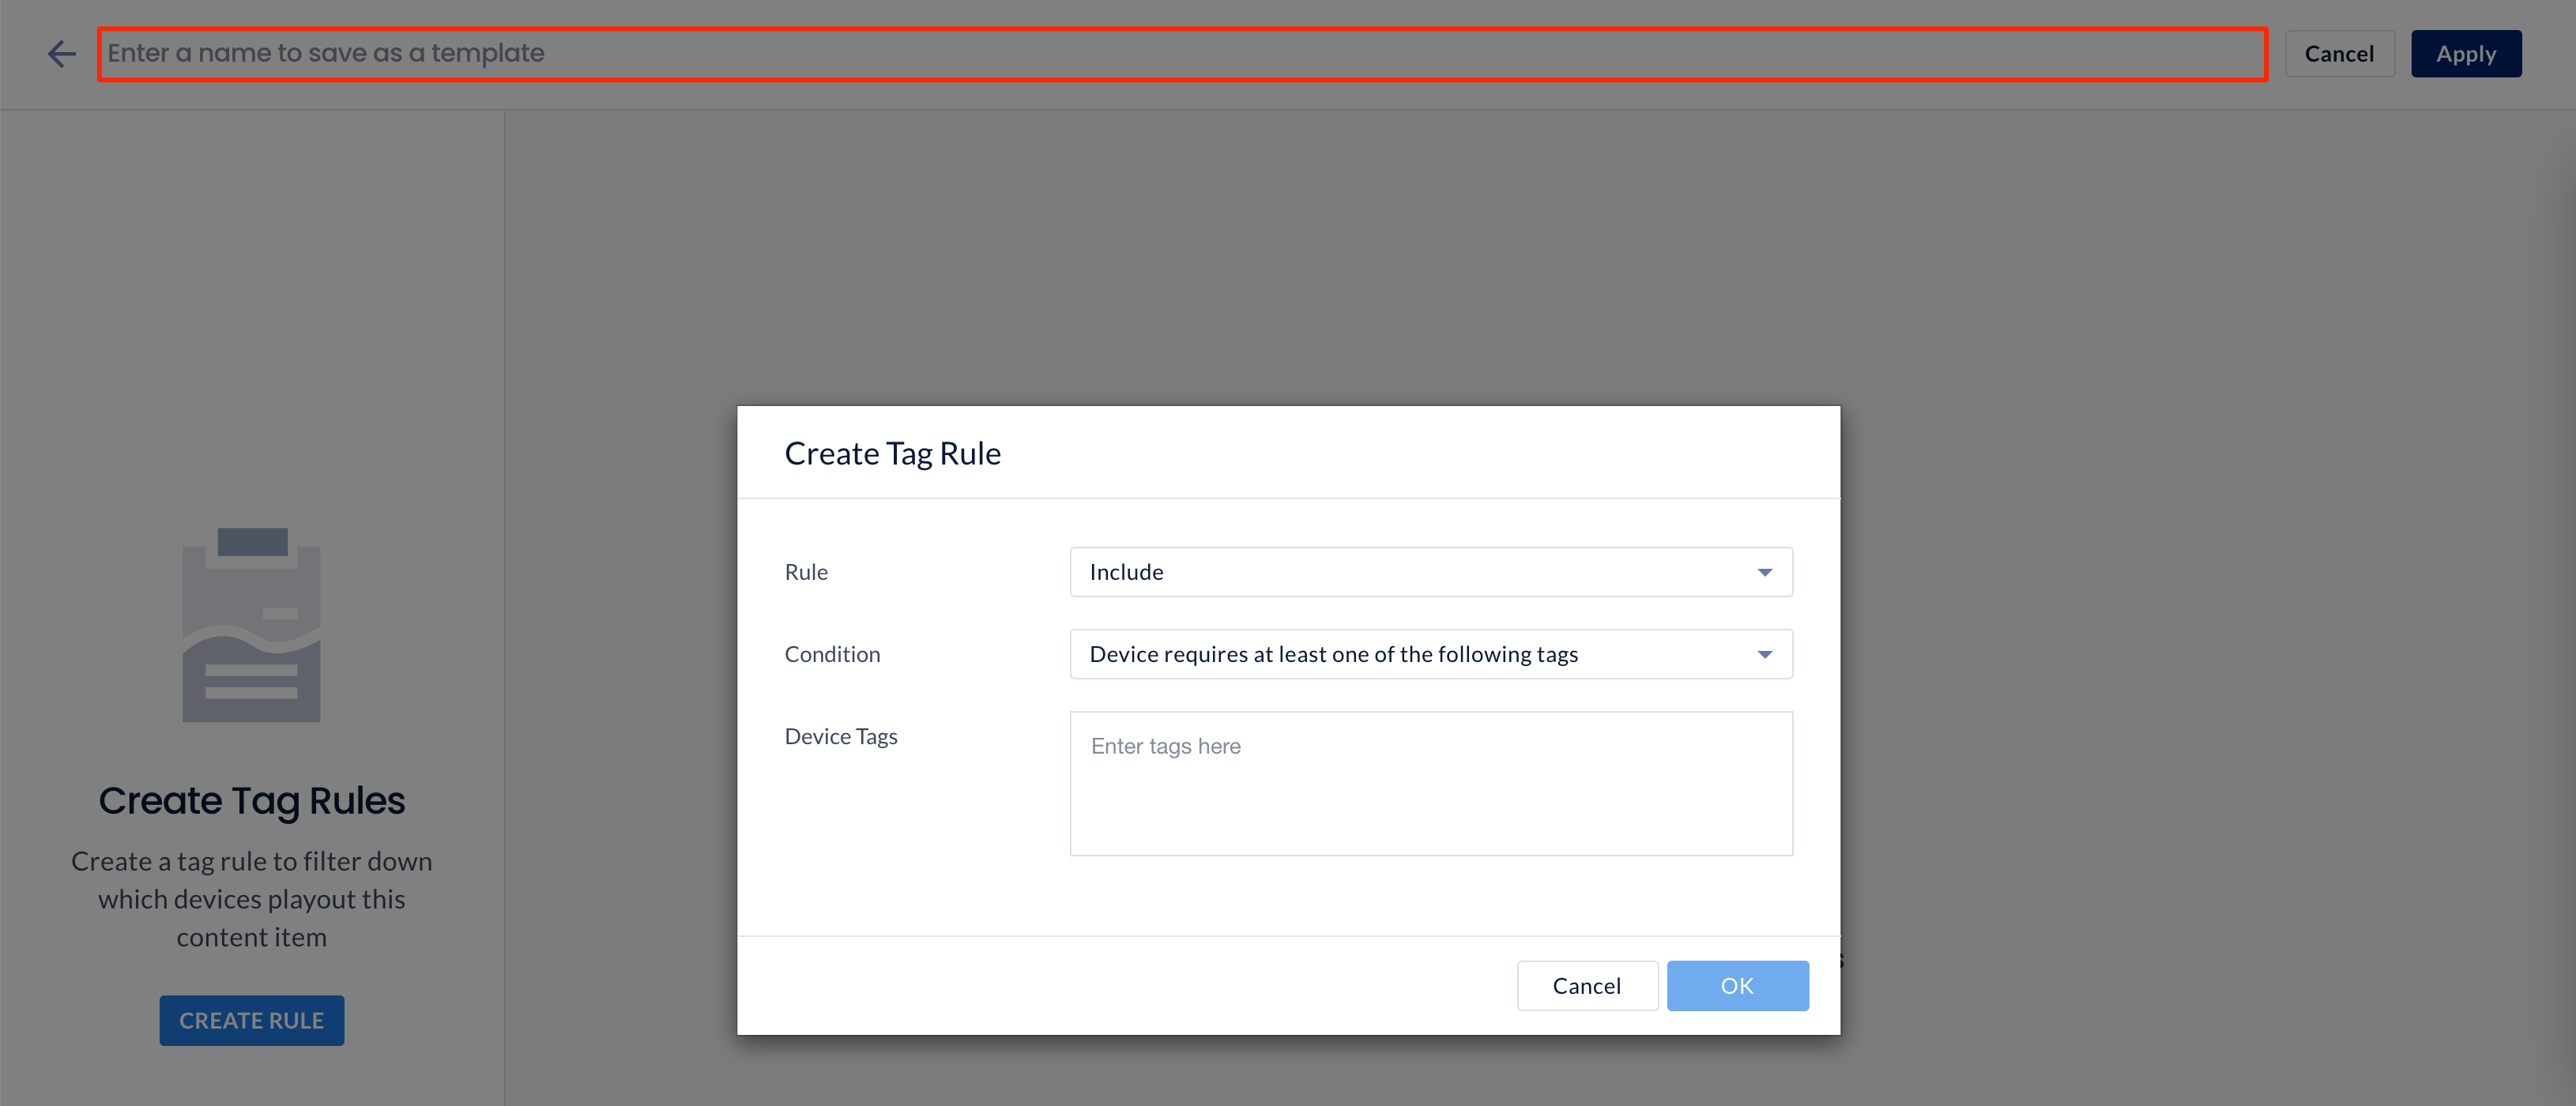Open the Condition dropdown
The height and width of the screenshot is (1106, 2576).
click(x=1431, y=654)
